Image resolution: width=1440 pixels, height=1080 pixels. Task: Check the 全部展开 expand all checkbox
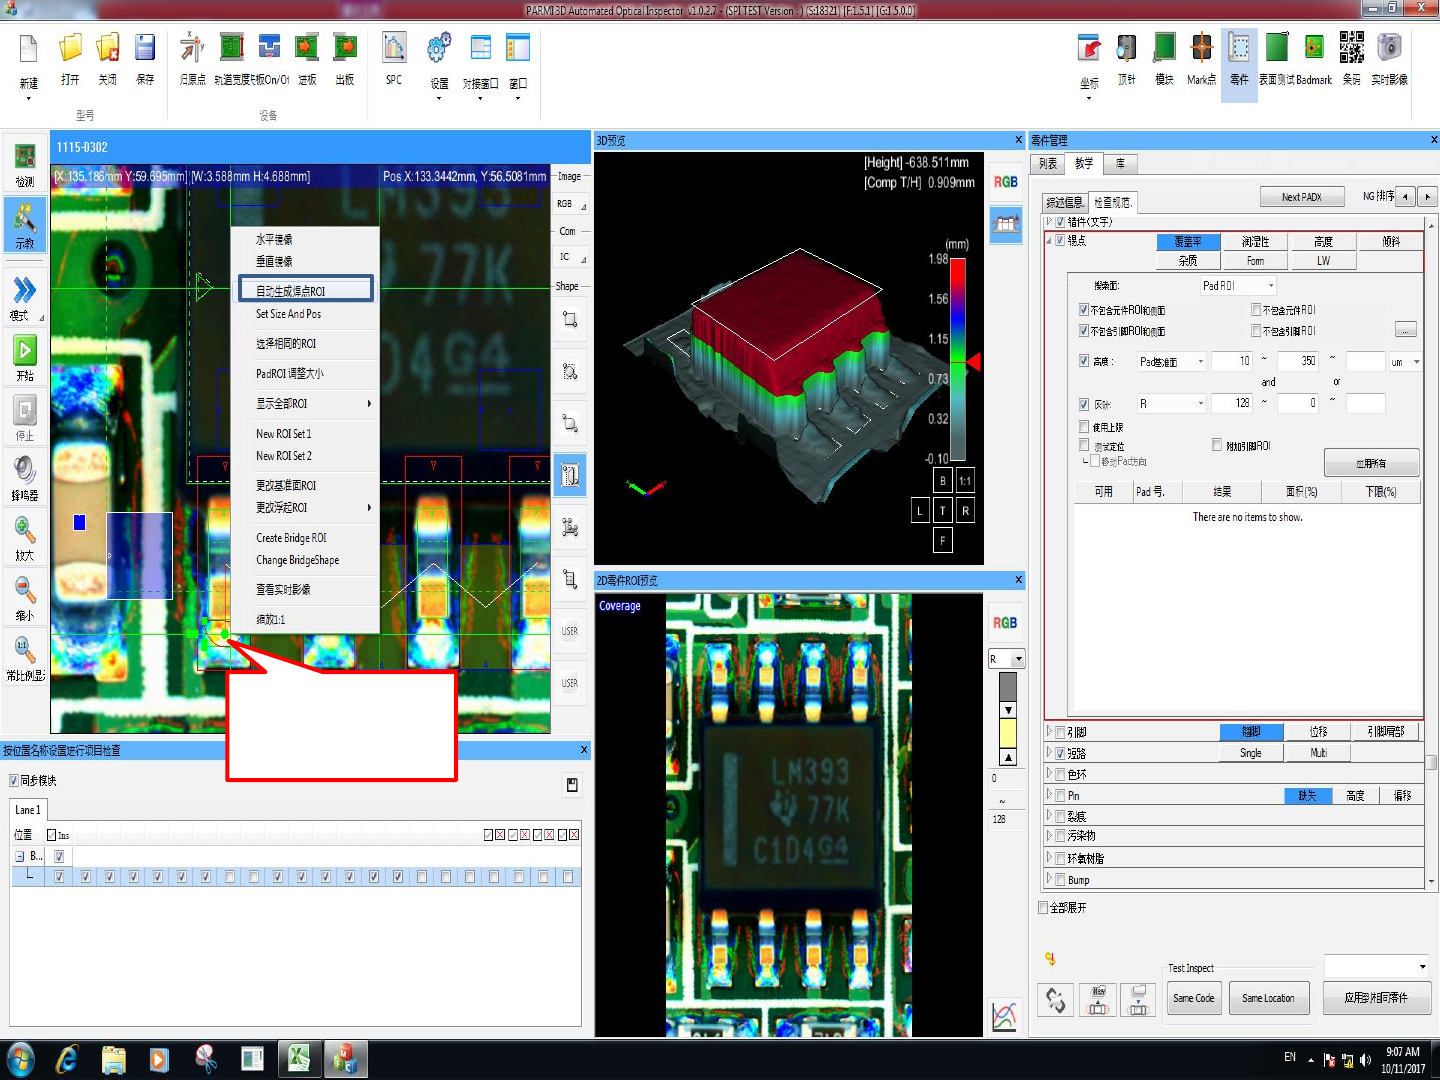(1043, 908)
